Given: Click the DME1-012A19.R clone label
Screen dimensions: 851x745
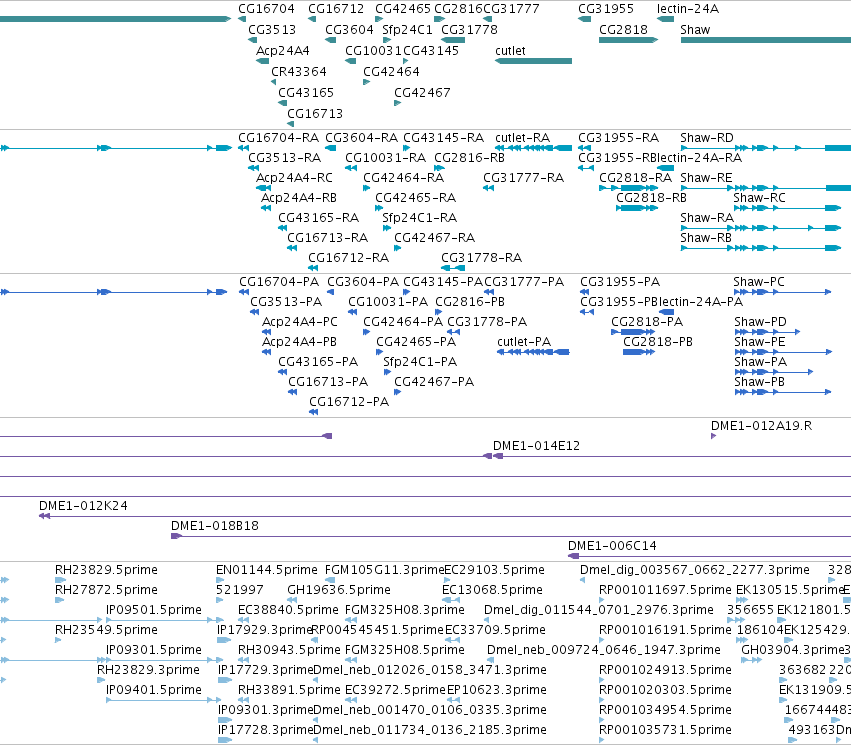Looking at the screenshot, I should 761,426.
